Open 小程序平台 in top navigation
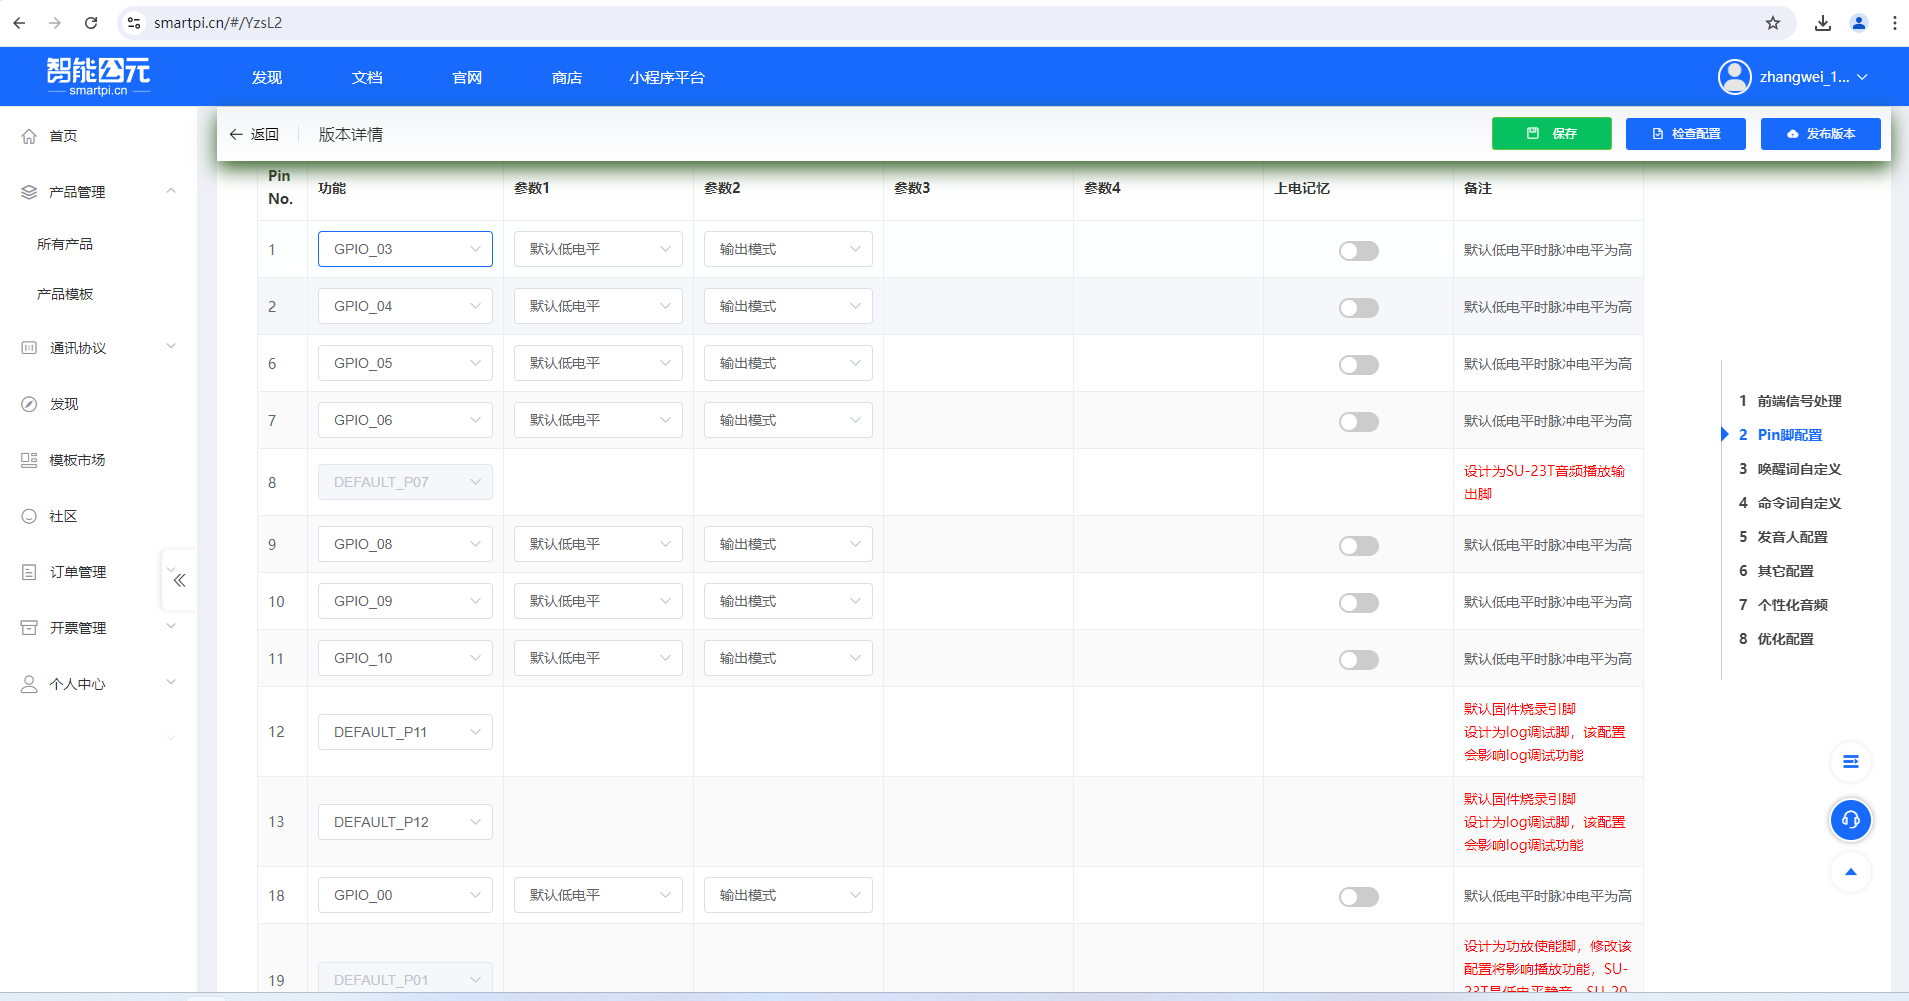The image size is (1909, 1001). tap(666, 77)
